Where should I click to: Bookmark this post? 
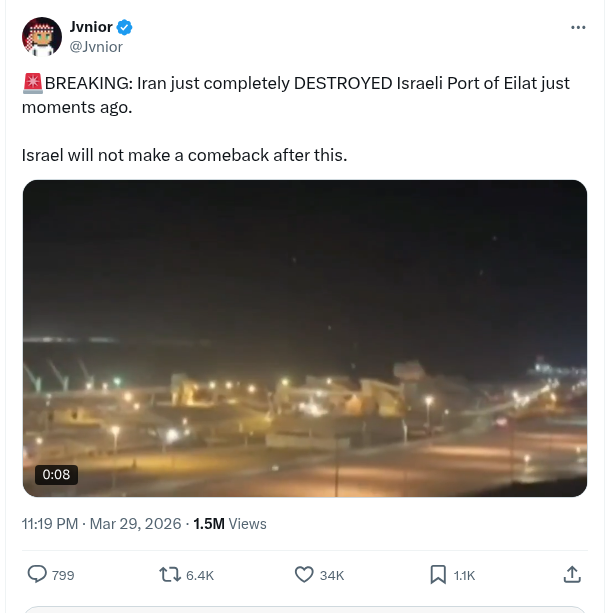tap(438, 574)
